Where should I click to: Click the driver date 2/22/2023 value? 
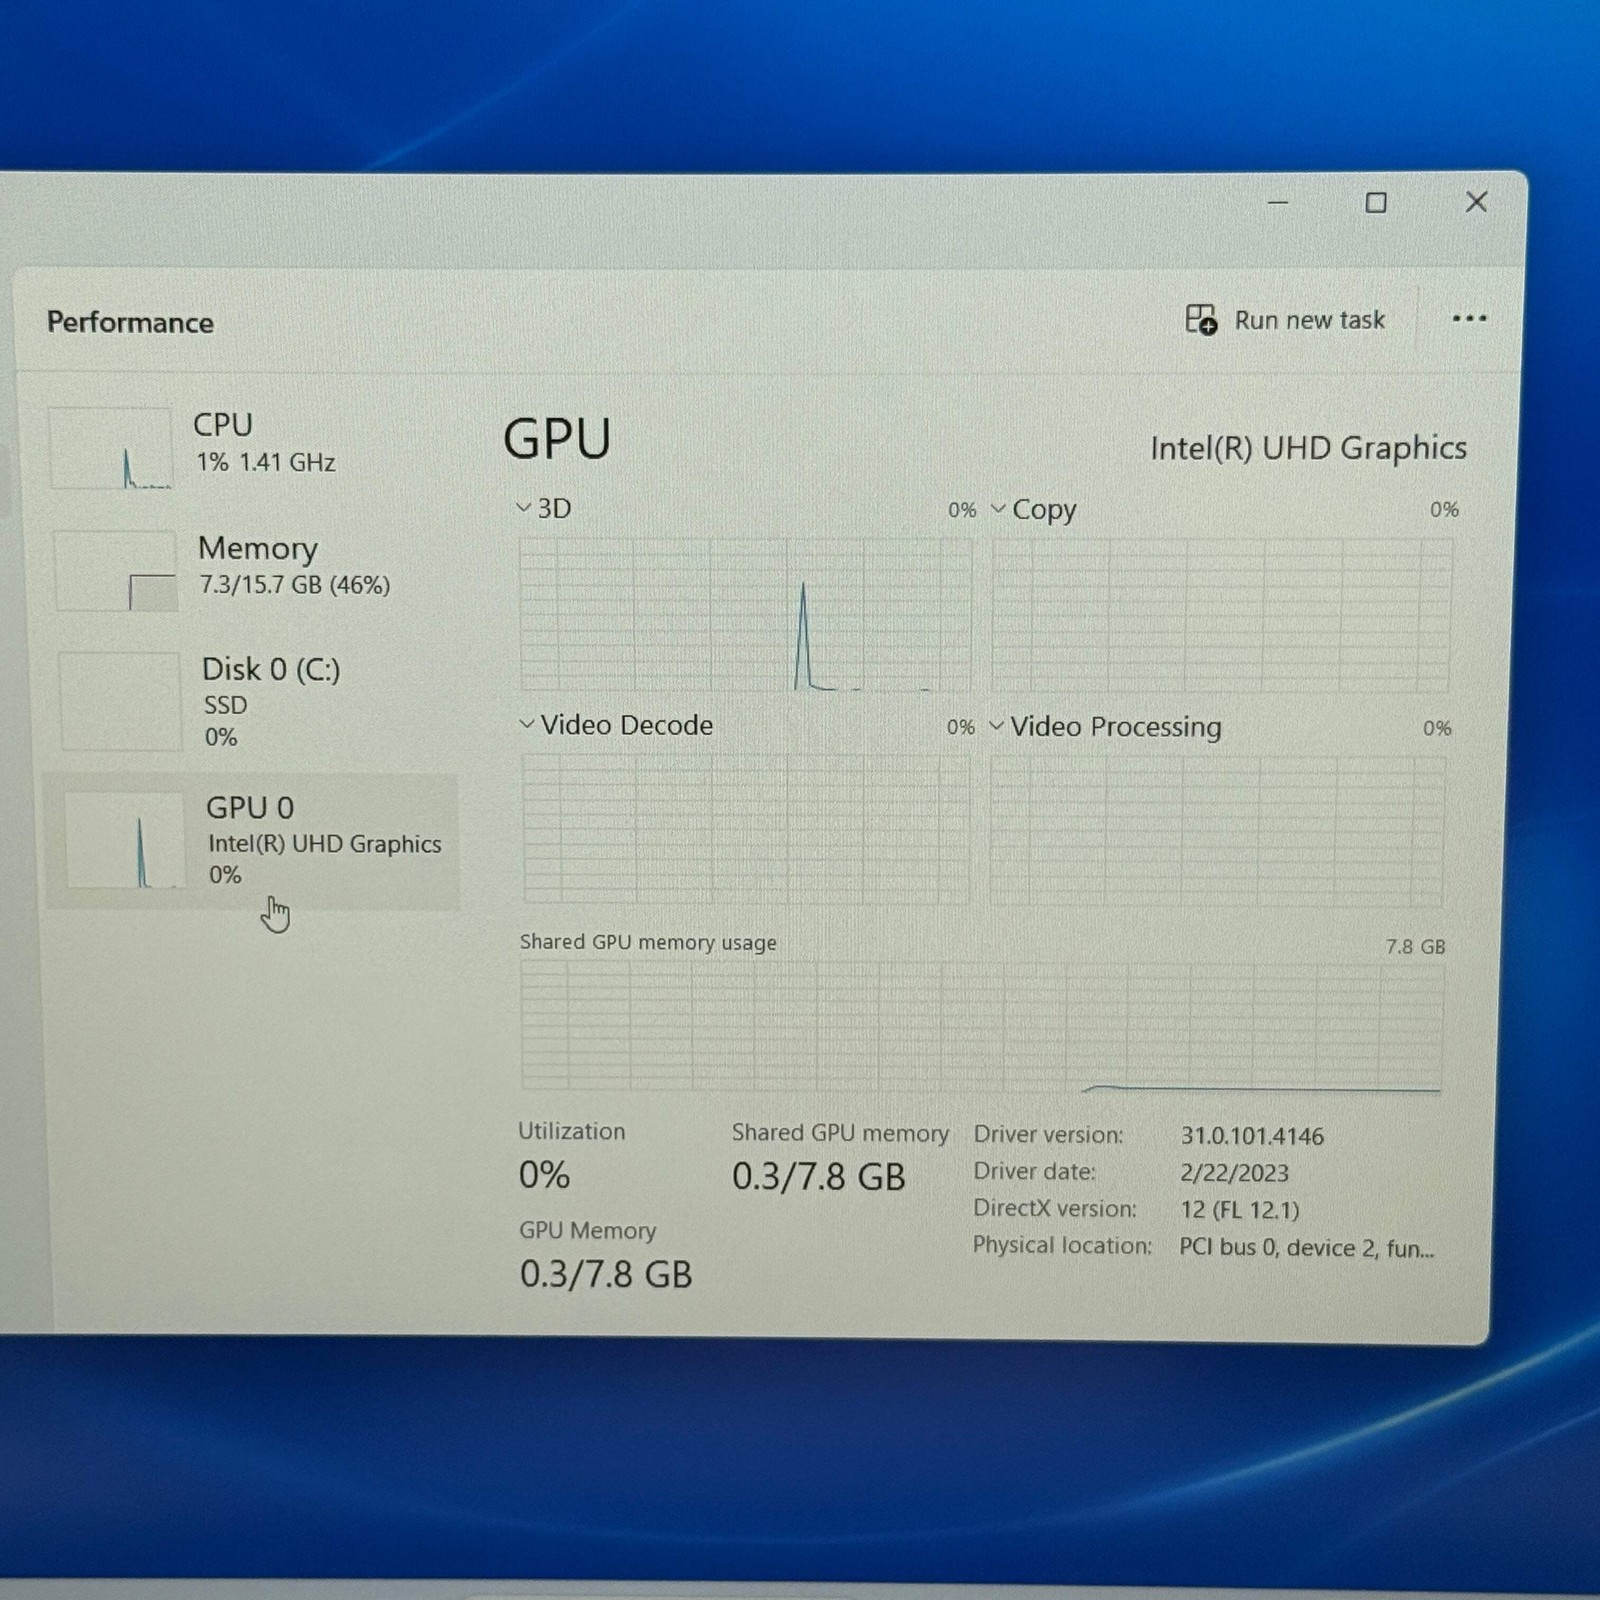point(1234,1172)
